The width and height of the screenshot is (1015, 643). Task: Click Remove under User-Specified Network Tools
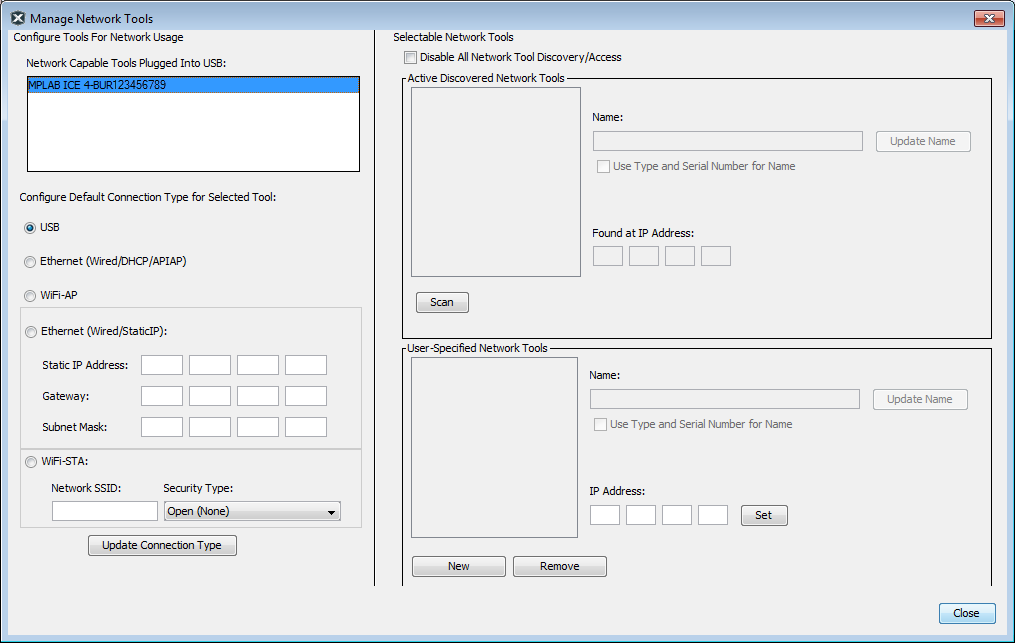click(559, 566)
